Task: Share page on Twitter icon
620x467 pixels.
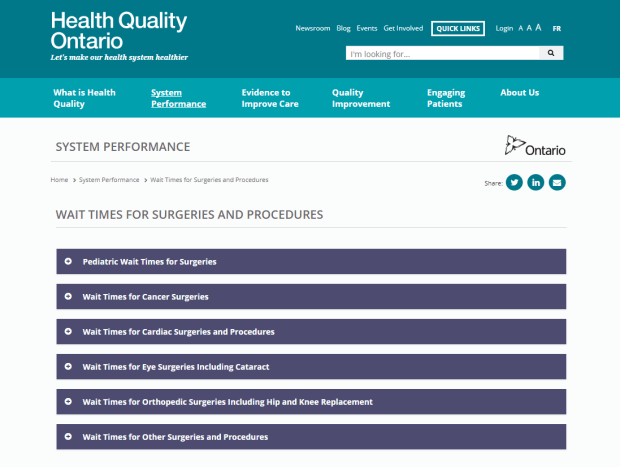Action: coord(514,182)
